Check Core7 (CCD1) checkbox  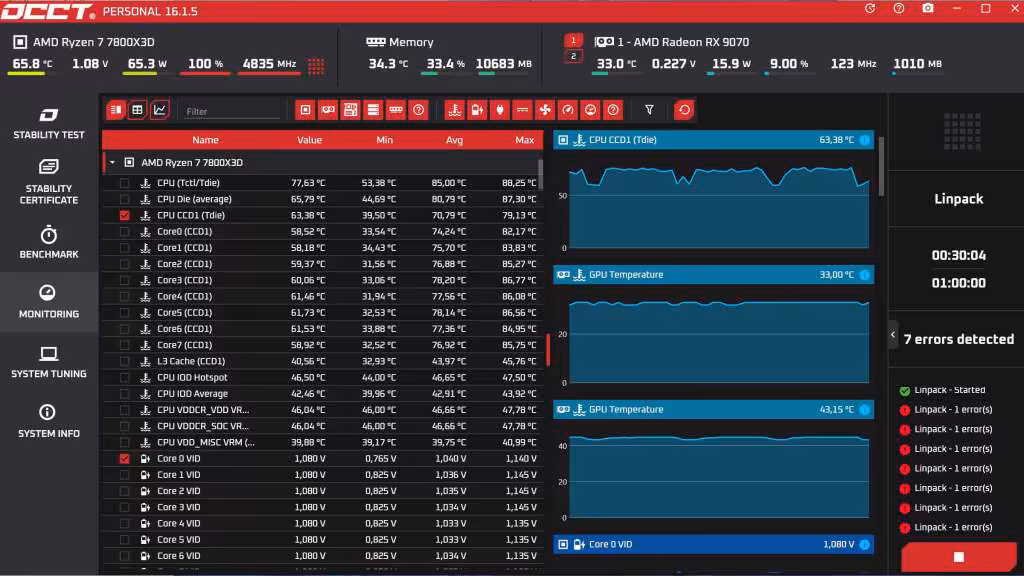(124, 345)
